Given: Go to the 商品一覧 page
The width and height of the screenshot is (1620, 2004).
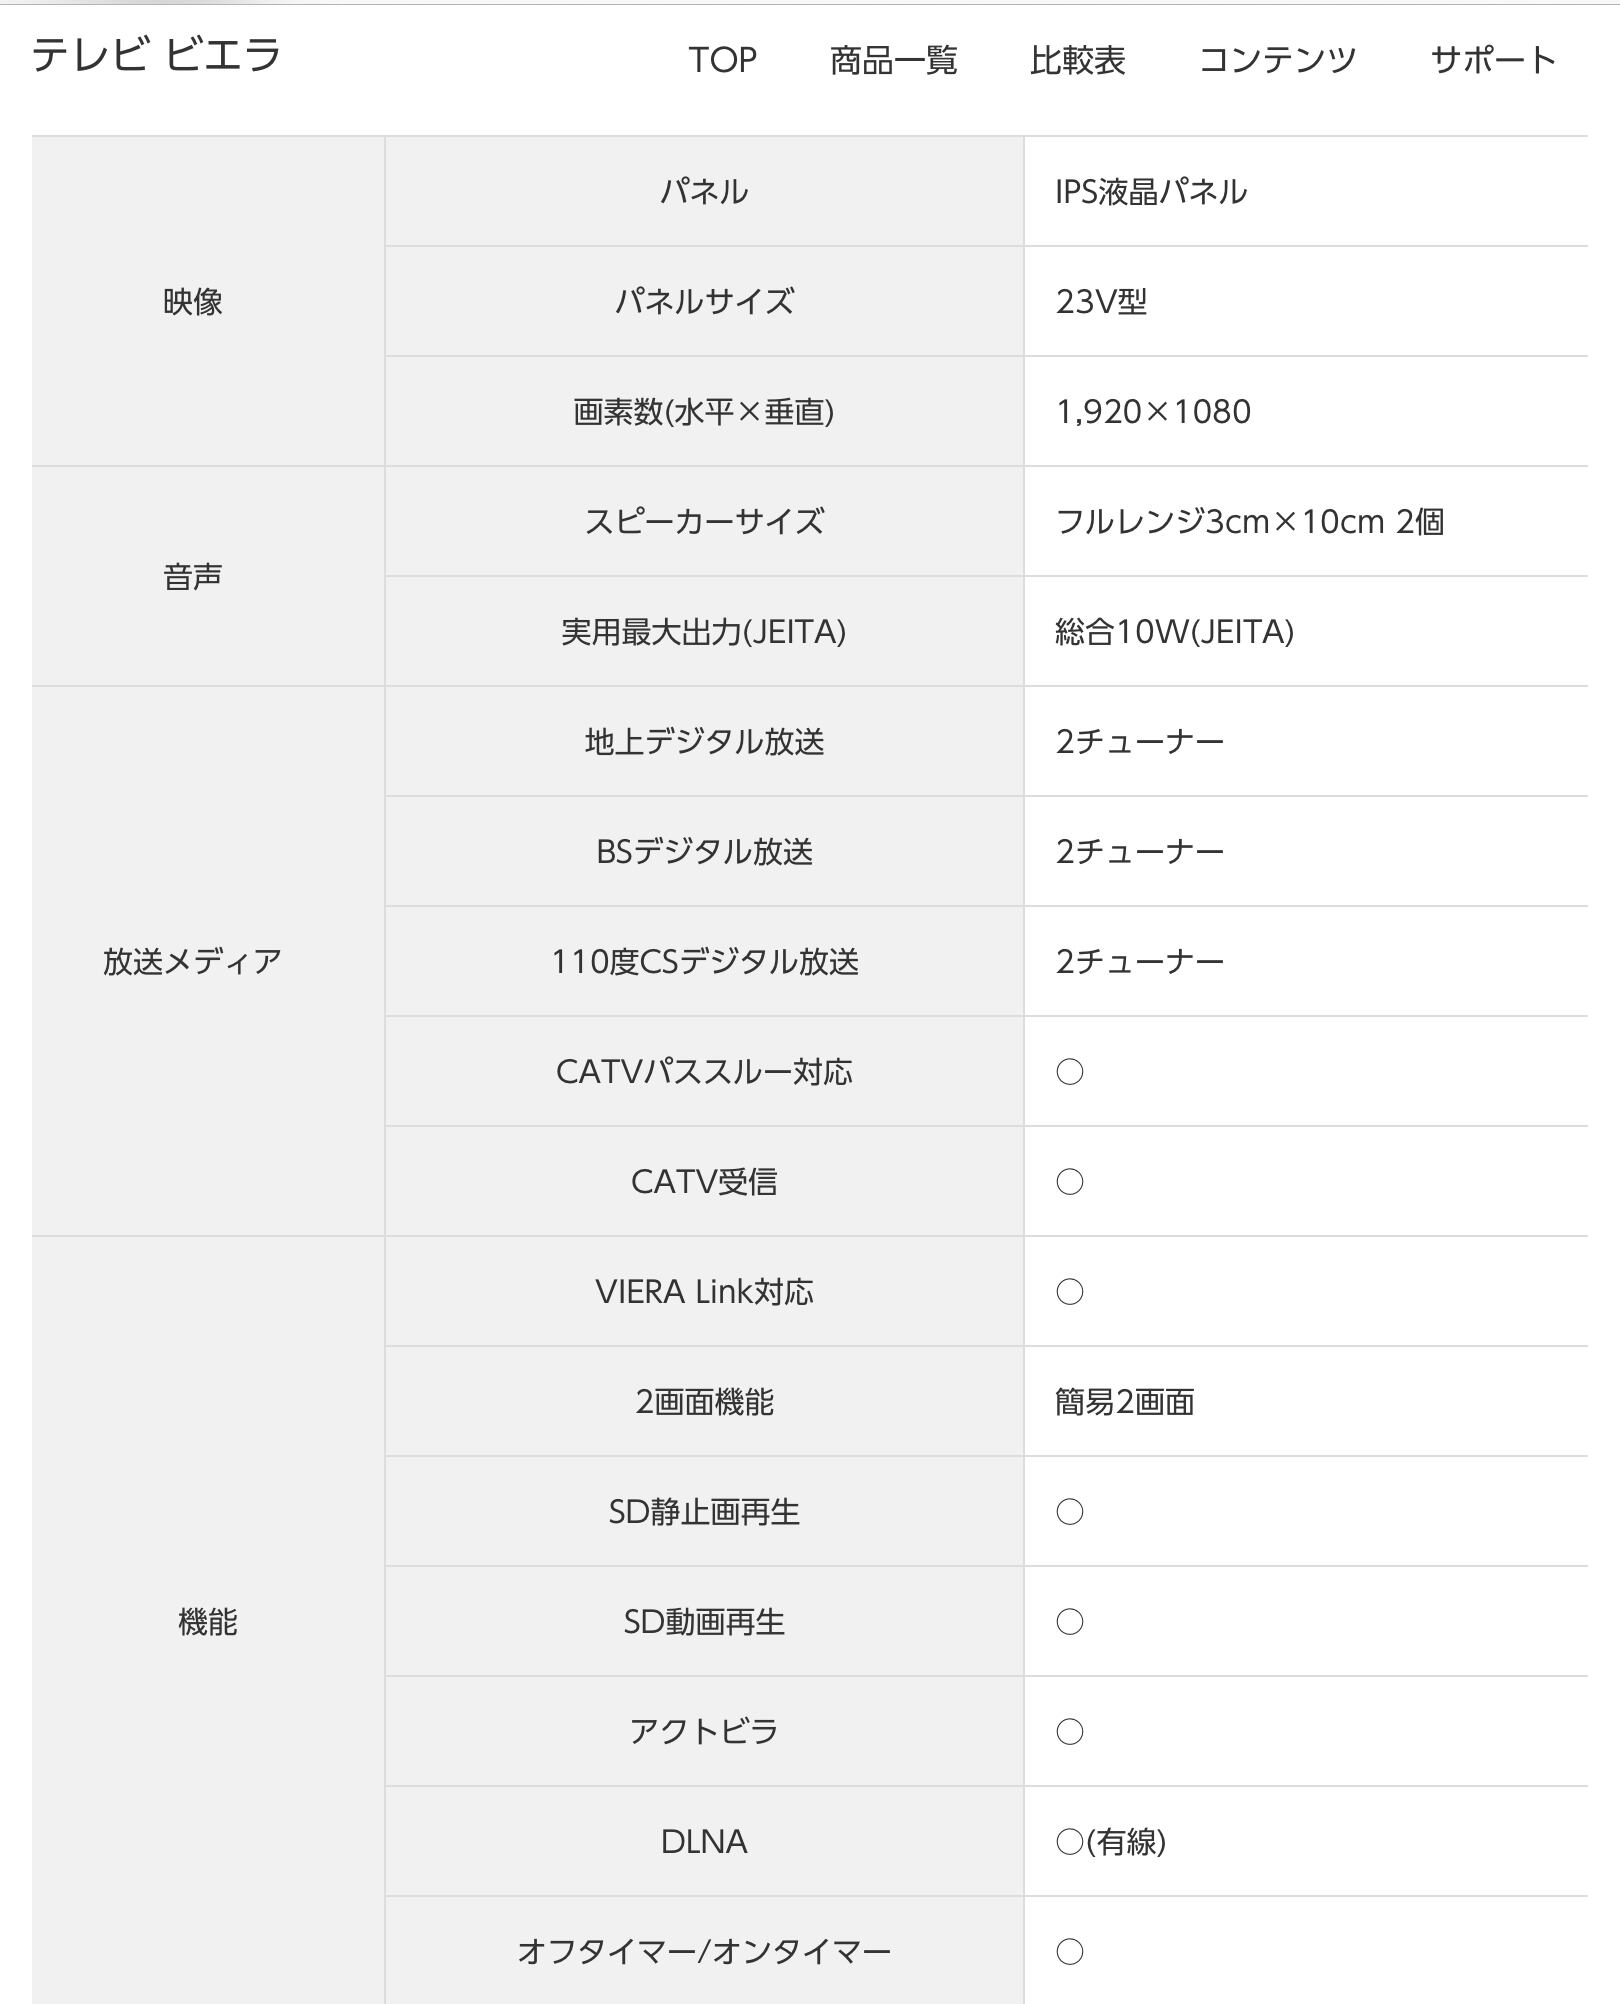Looking at the screenshot, I should point(893,60).
